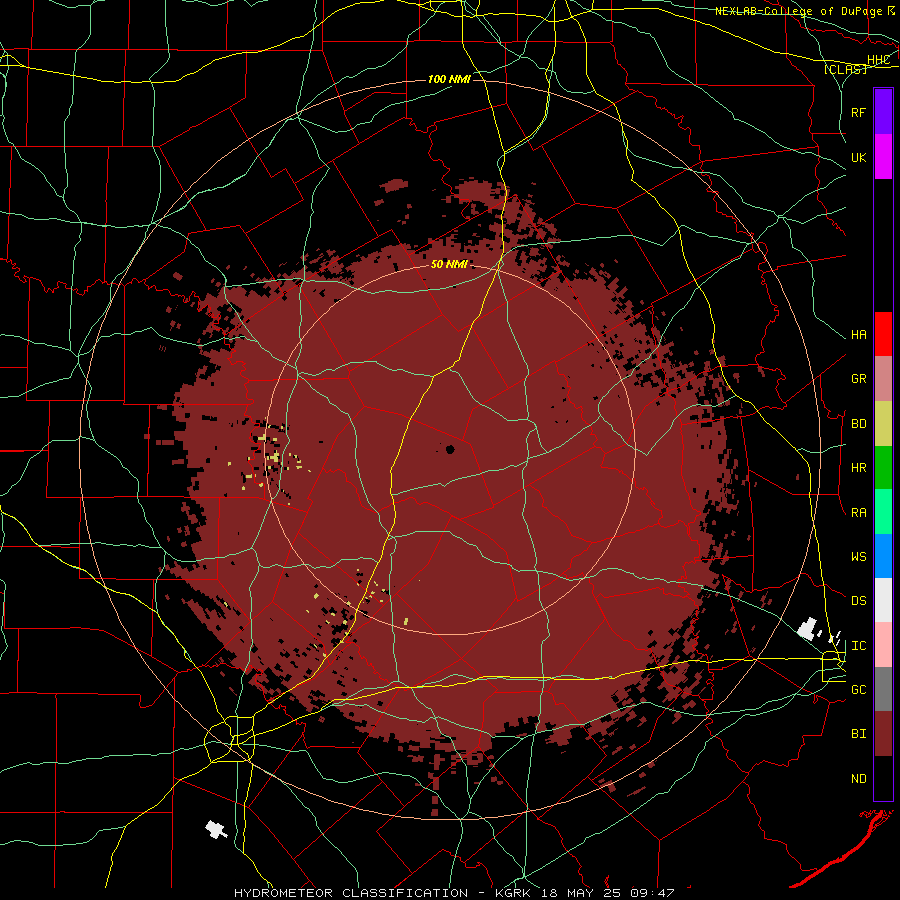Click the RA legend label text
Image resolution: width=900 pixels, height=900 pixels.
click(858, 513)
